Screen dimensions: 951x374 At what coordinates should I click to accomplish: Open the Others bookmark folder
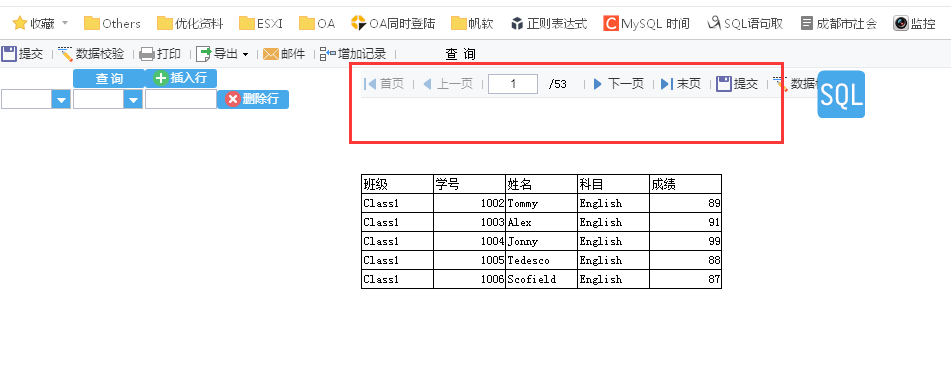coord(112,24)
